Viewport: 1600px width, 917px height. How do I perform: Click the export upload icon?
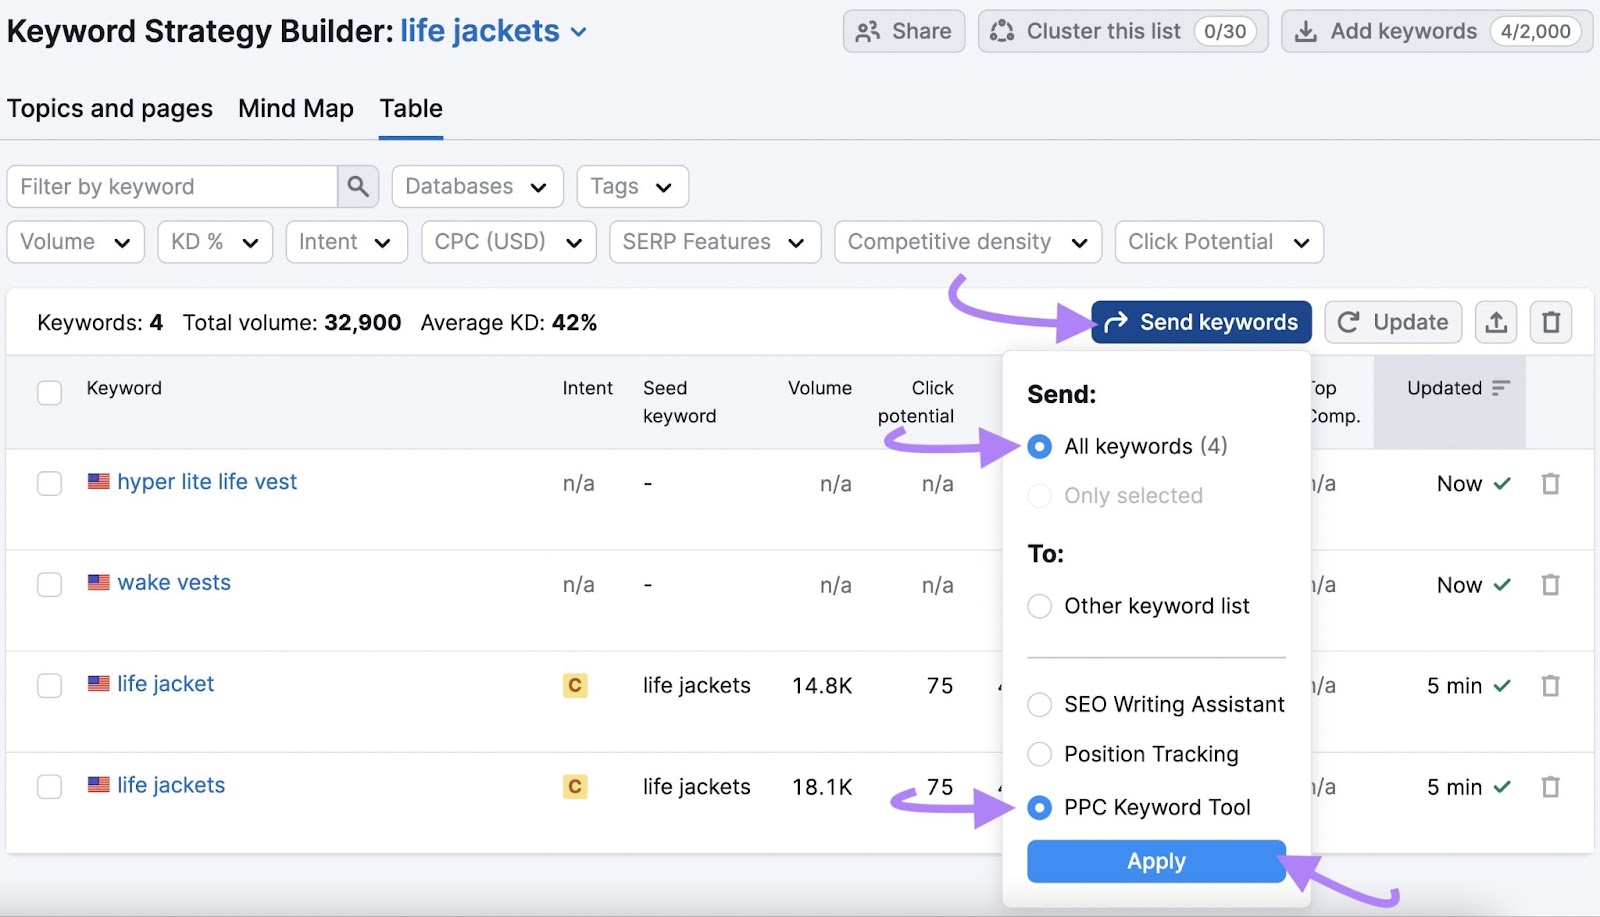(1496, 322)
